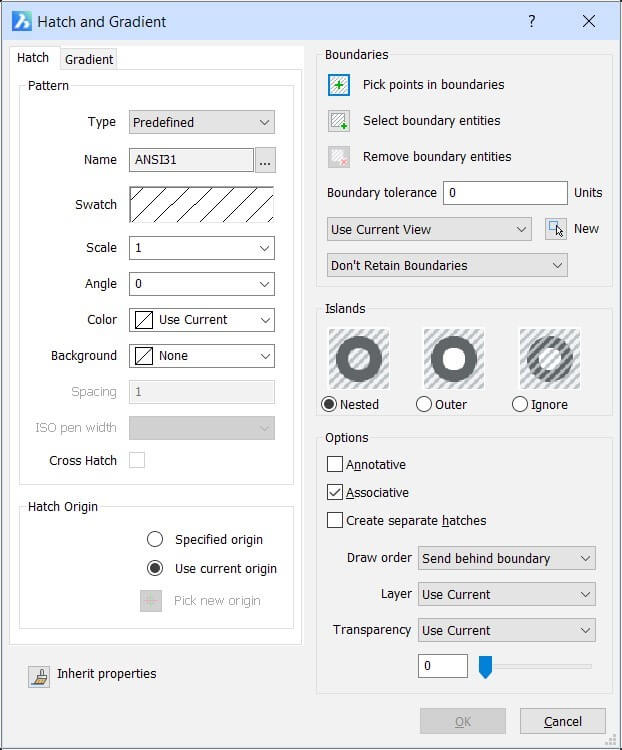Click the transparency value input box
The width and height of the screenshot is (622, 750).
[x=443, y=666]
